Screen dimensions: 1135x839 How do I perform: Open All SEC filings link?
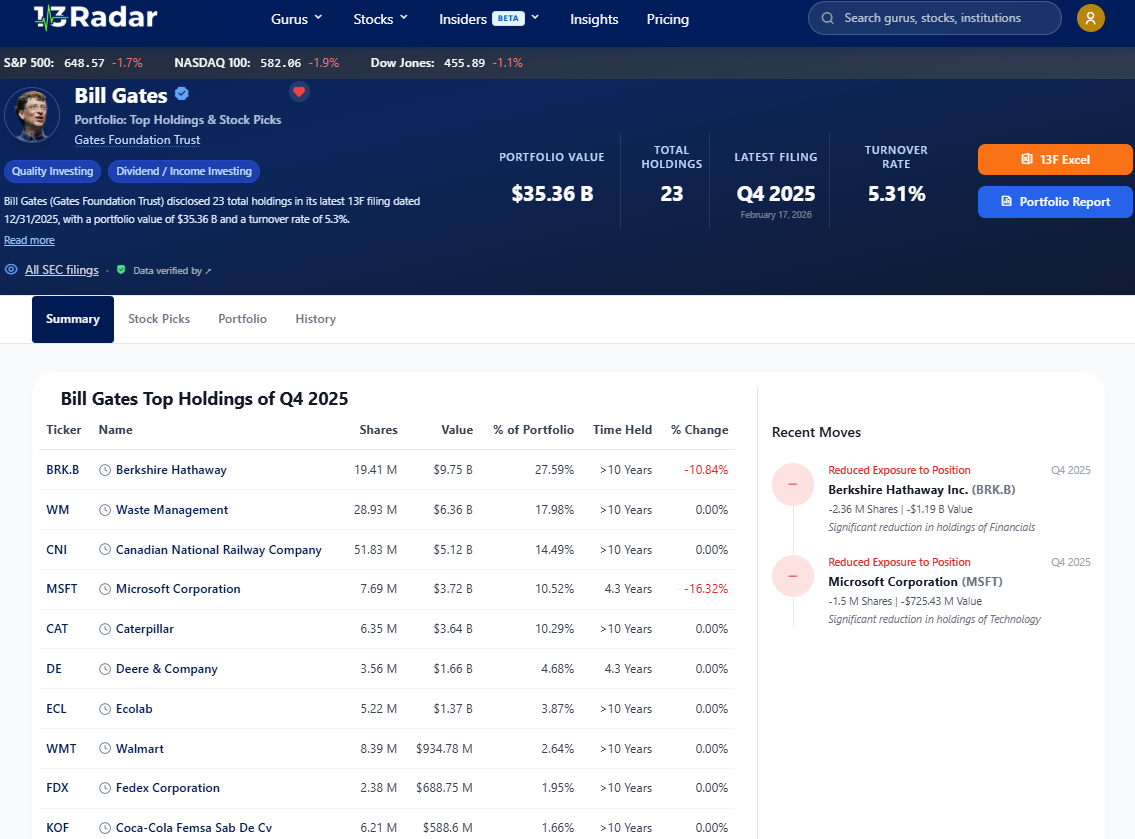[62, 270]
